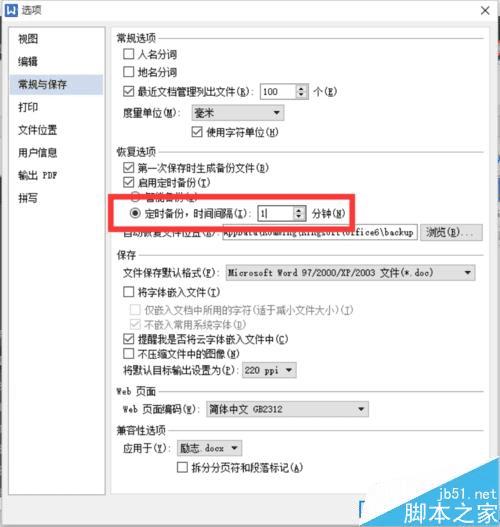500x527 pixels.
Task: Open the 度量单位 dropdown showing 毫米
Action: pyautogui.click(x=238, y=113)
